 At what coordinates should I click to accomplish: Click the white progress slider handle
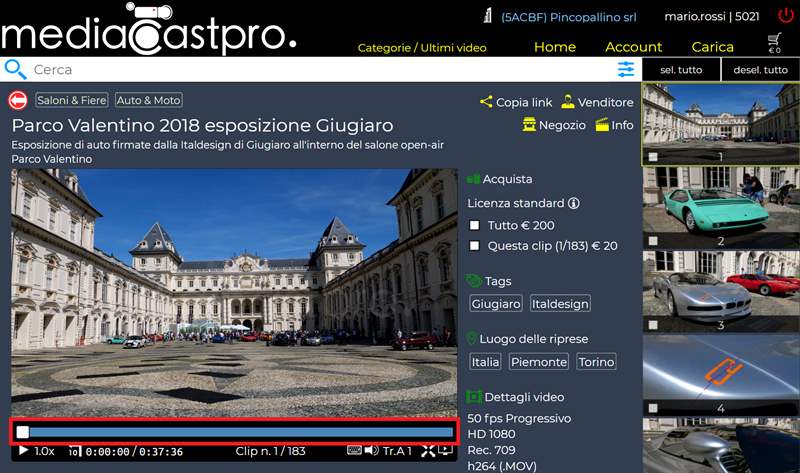[x=23, y=432]
